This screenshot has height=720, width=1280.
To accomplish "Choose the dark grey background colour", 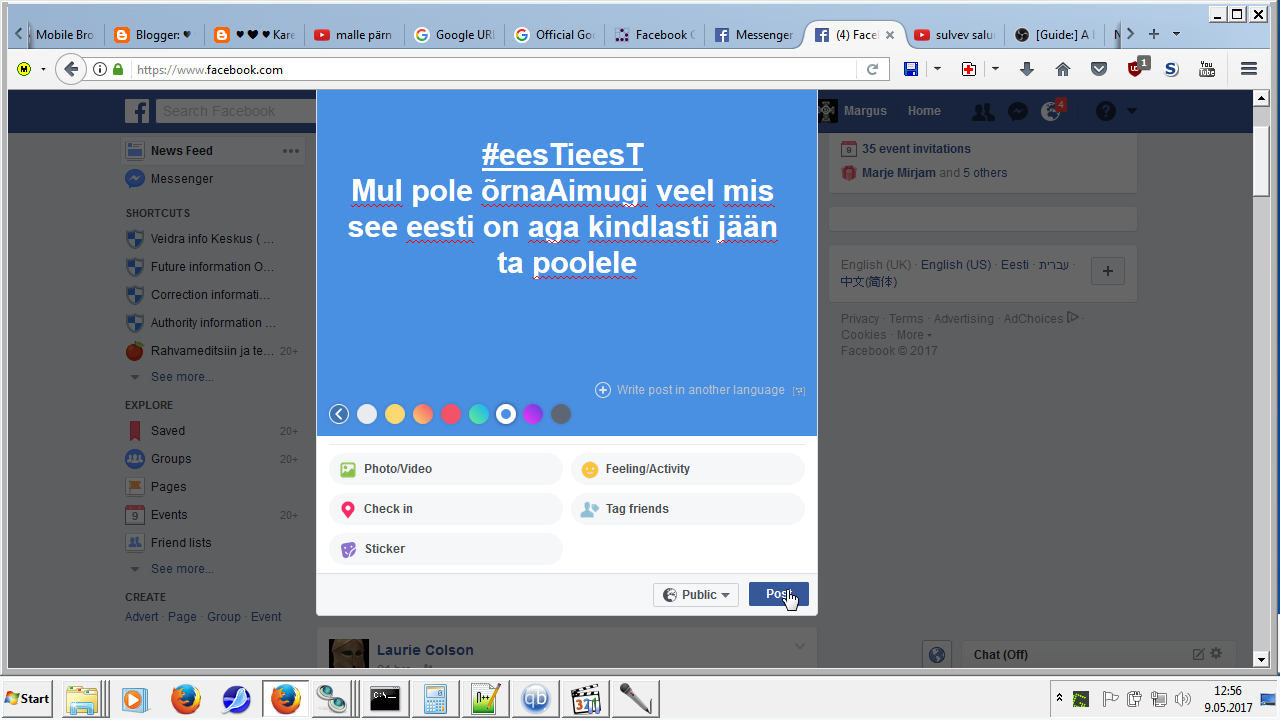I will [561, 414].
